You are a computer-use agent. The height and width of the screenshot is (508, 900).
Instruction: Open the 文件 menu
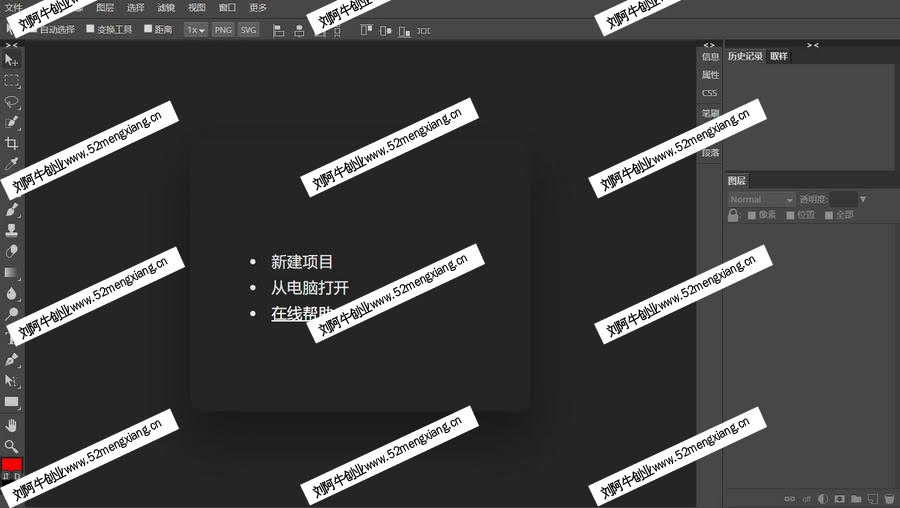coord(13,7)
